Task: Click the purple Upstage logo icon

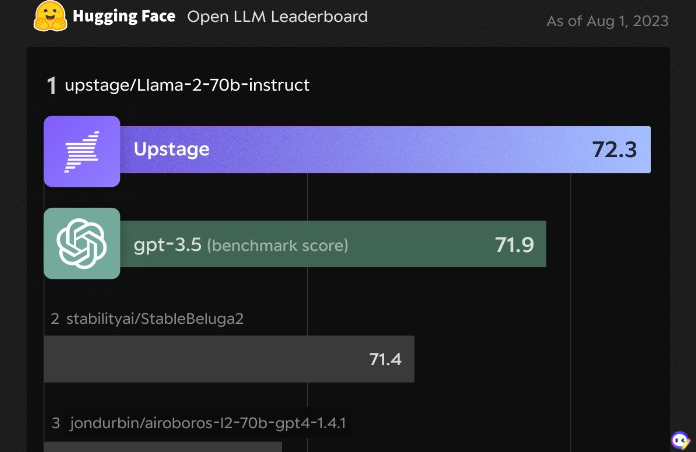Action: tap(82, 151)
